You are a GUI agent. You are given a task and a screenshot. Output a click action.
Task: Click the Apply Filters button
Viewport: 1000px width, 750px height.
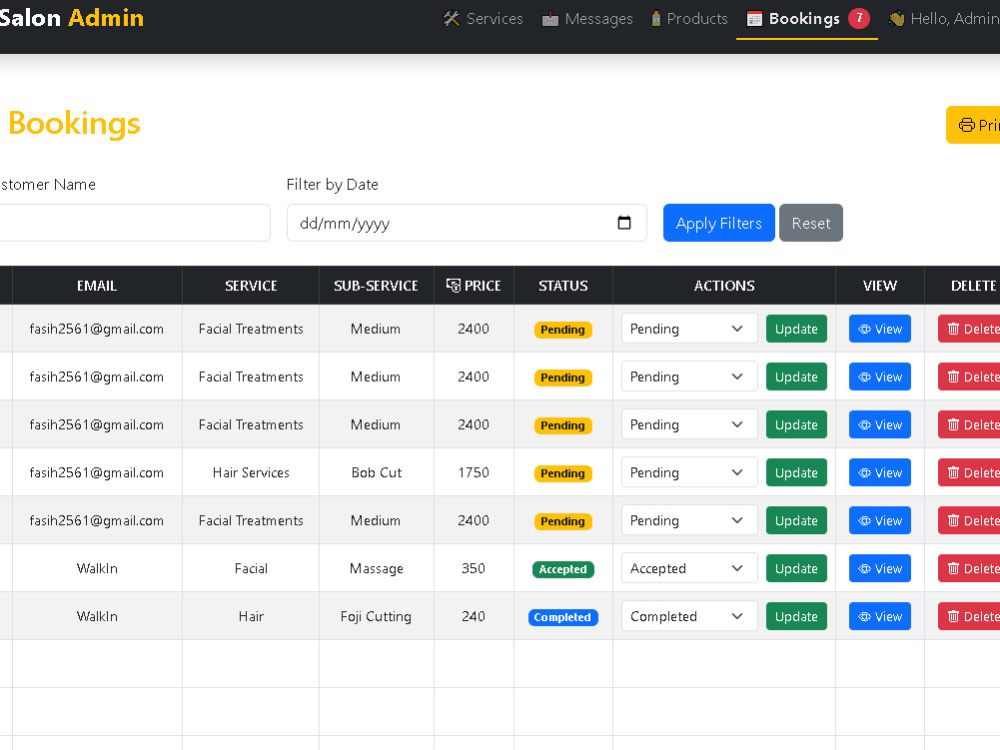[719, 223]
